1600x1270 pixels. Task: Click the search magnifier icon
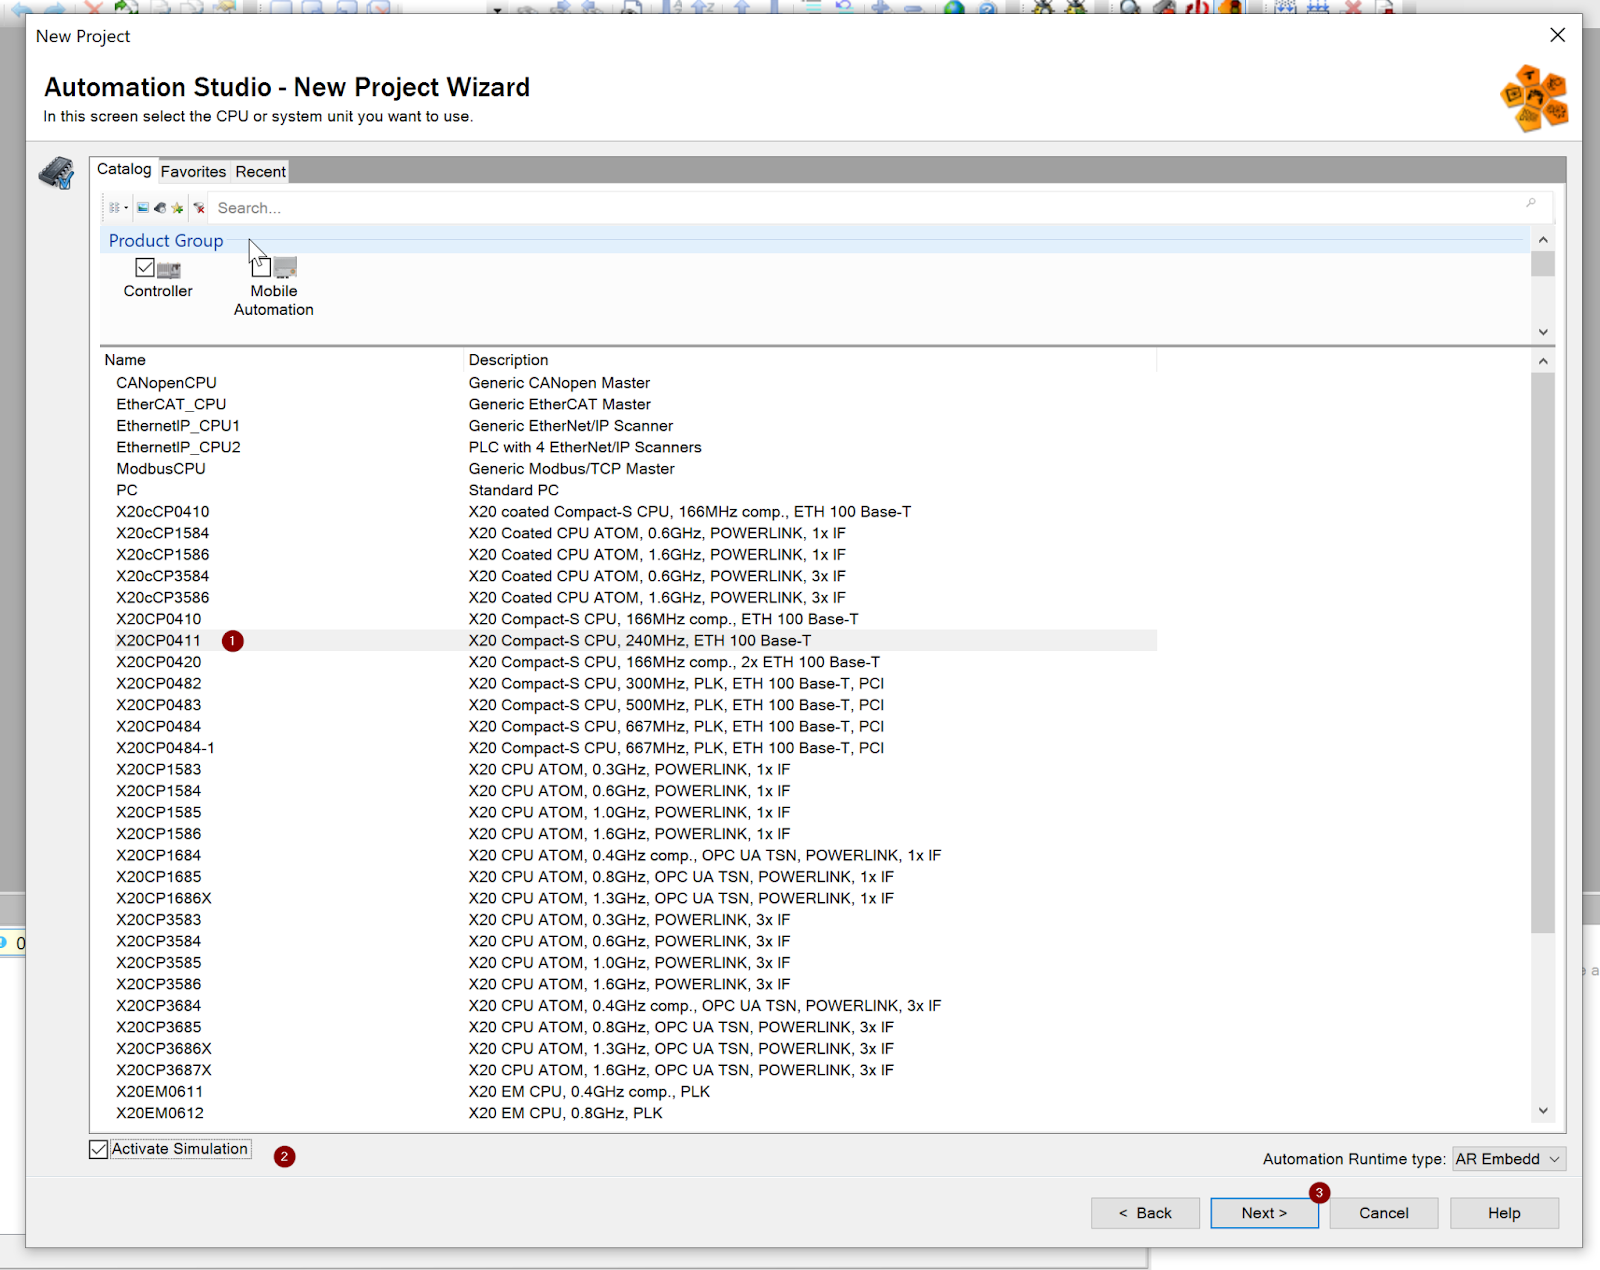[x=1530, y=204]
